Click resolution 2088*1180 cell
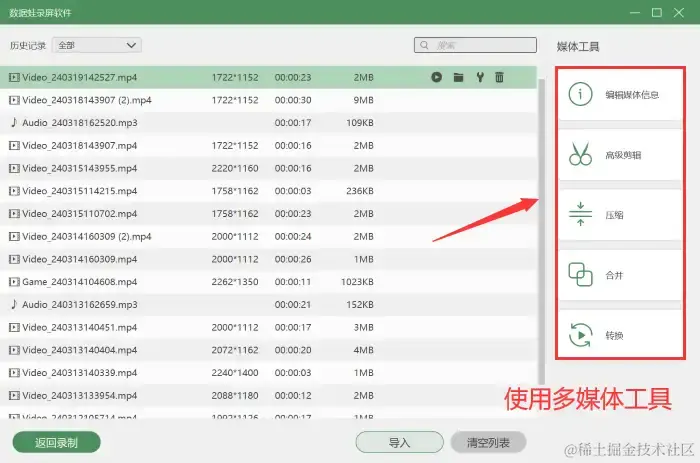Viewport: 700px width, 463px height. (x=235, y=396)
